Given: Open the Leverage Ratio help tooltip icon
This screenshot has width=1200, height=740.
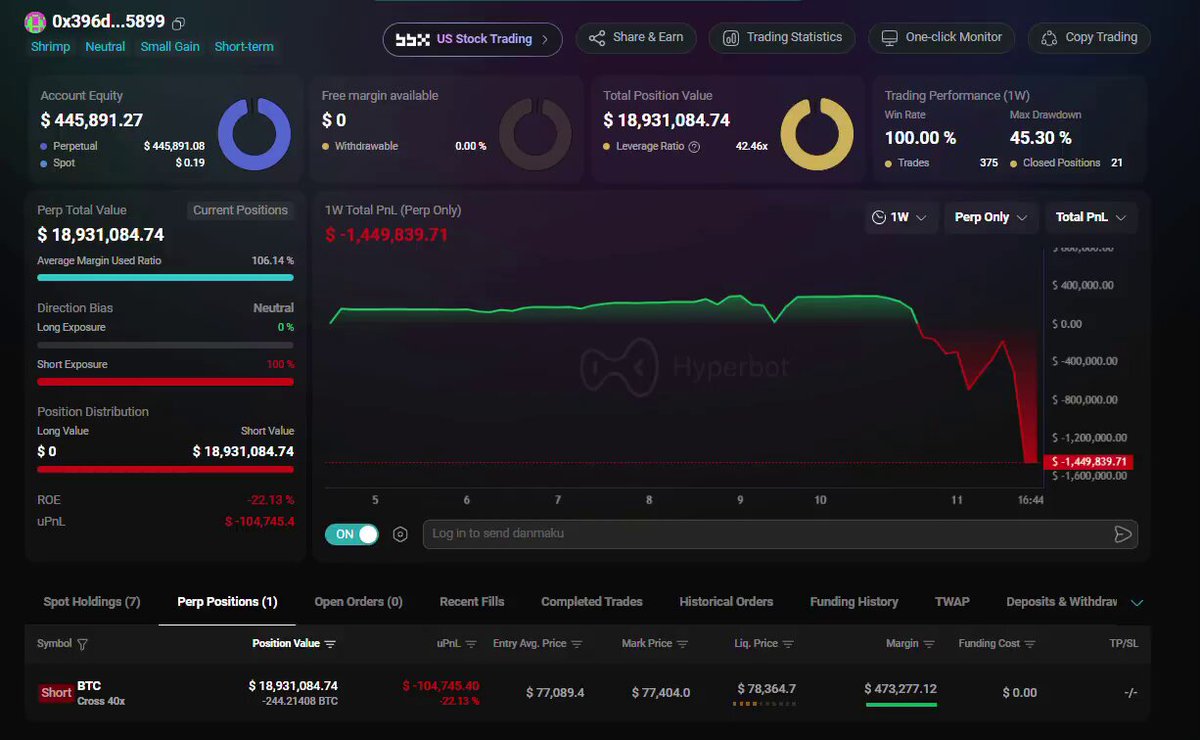Looking at the screenshot, I should [694, 146].
